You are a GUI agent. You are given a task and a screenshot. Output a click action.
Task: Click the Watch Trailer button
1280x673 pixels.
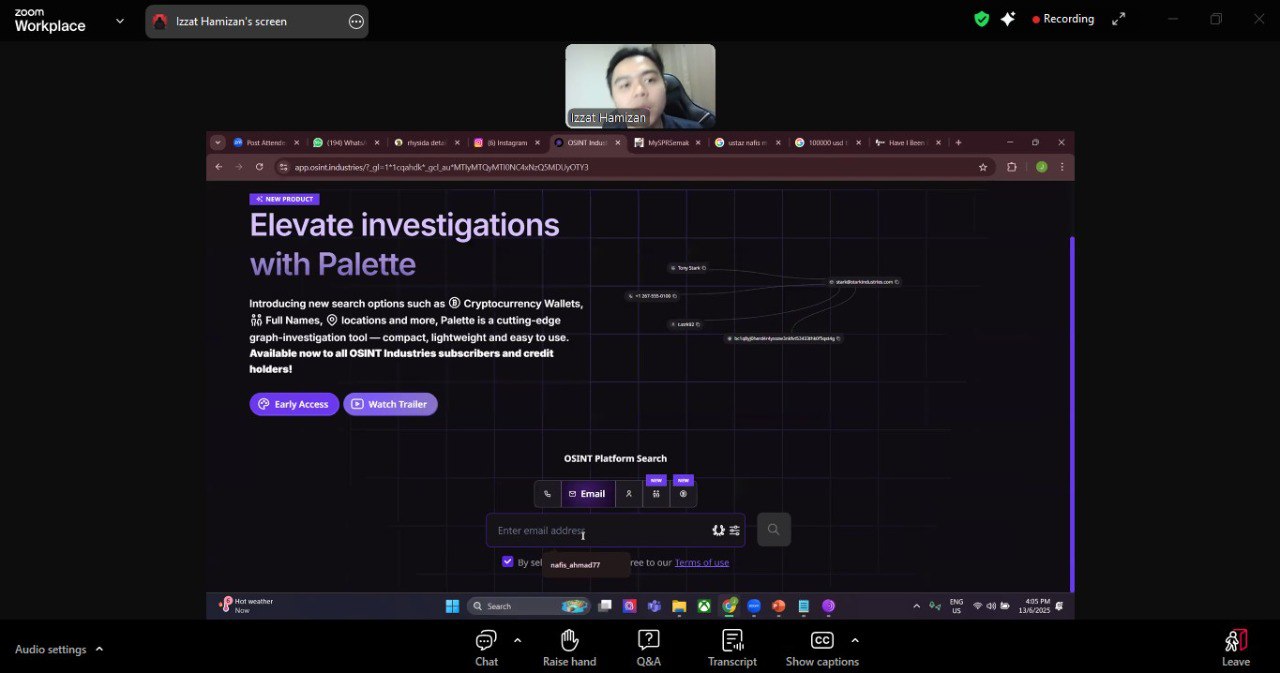click(390, 404)
